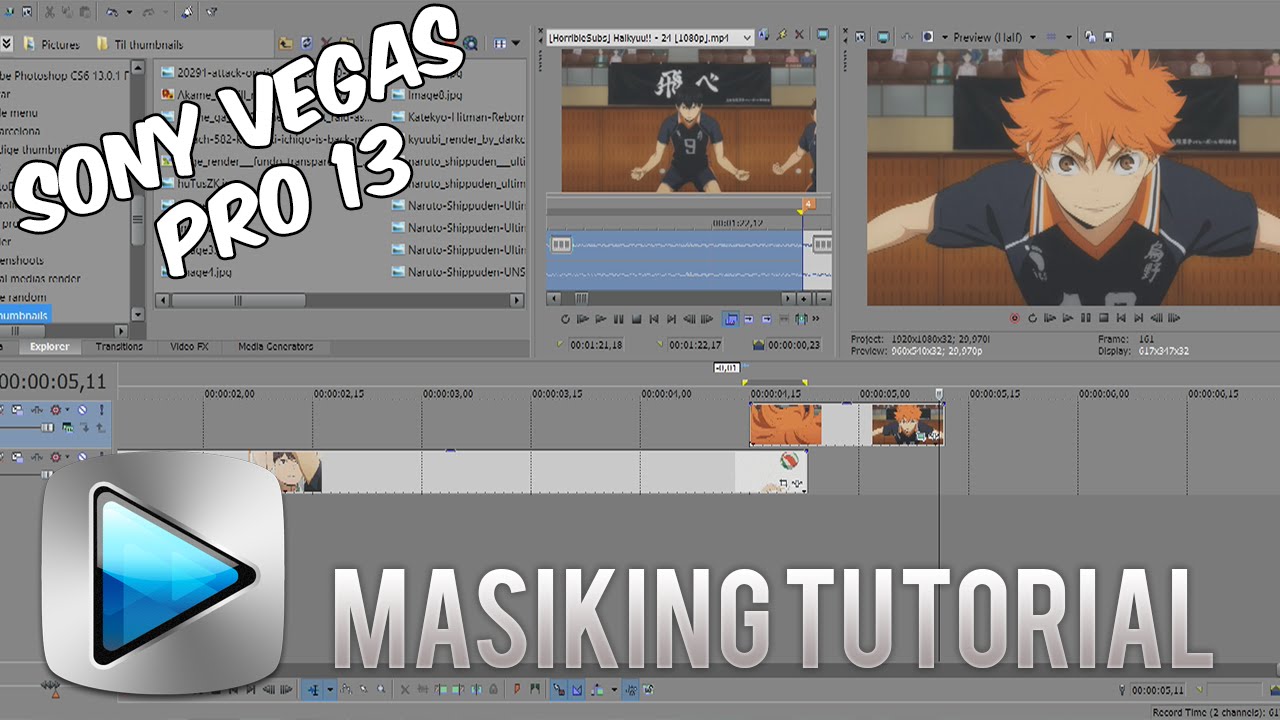Screen dimensions: 1280x720
Task: Click the Split Screen View icon
Action: tap(927, 37)
